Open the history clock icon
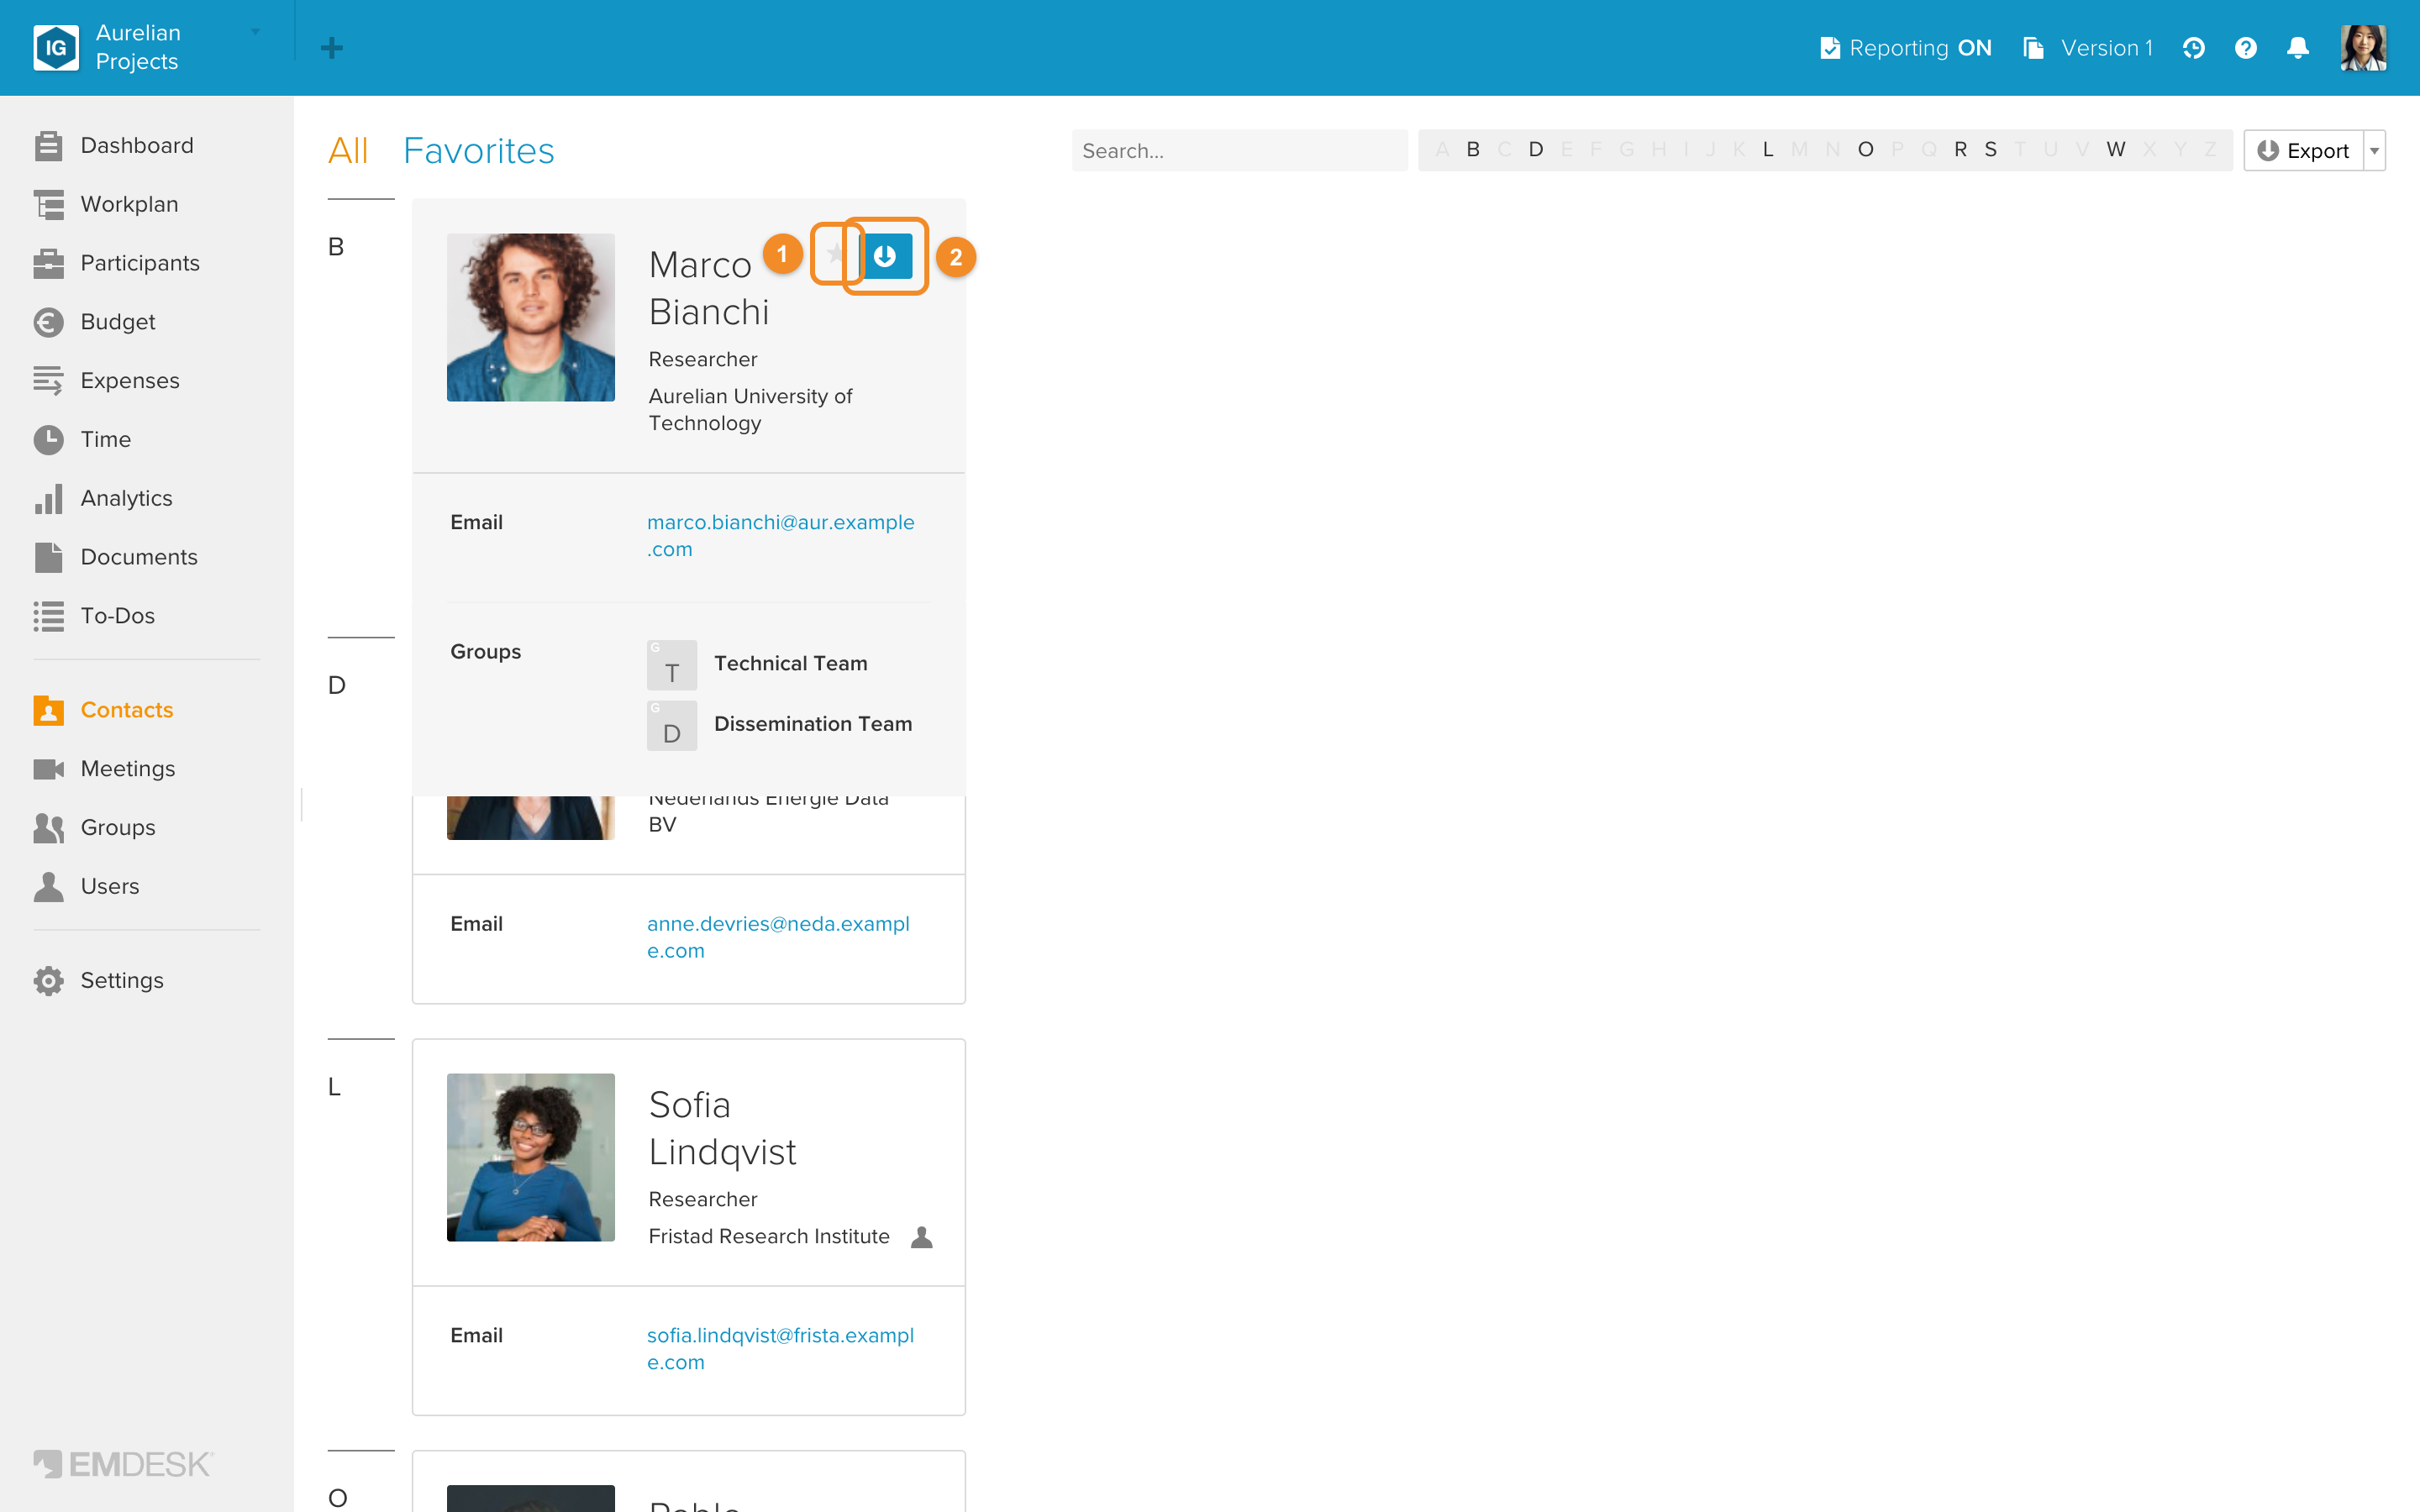 click(x=2193, y=48)
